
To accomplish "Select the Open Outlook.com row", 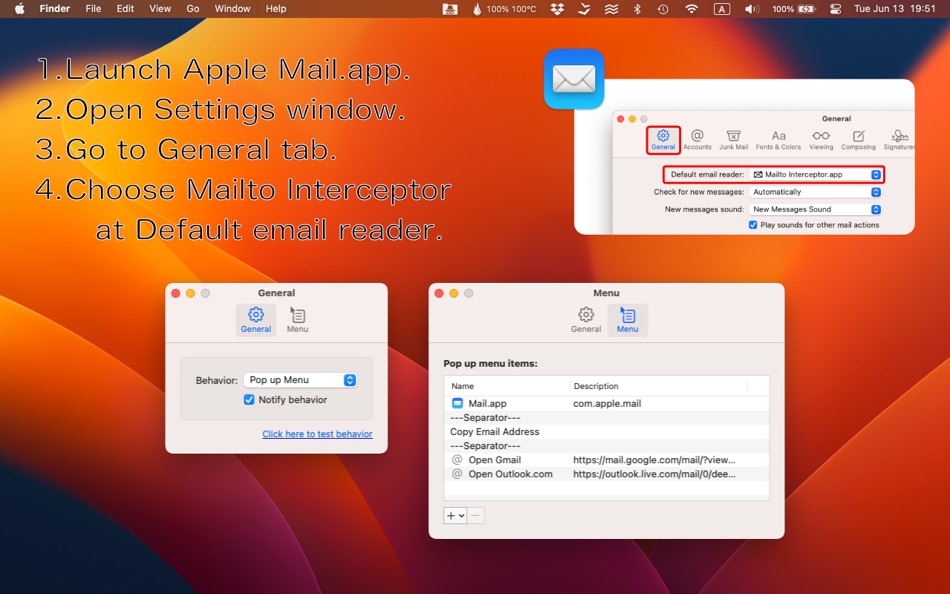I will point(606,474).
